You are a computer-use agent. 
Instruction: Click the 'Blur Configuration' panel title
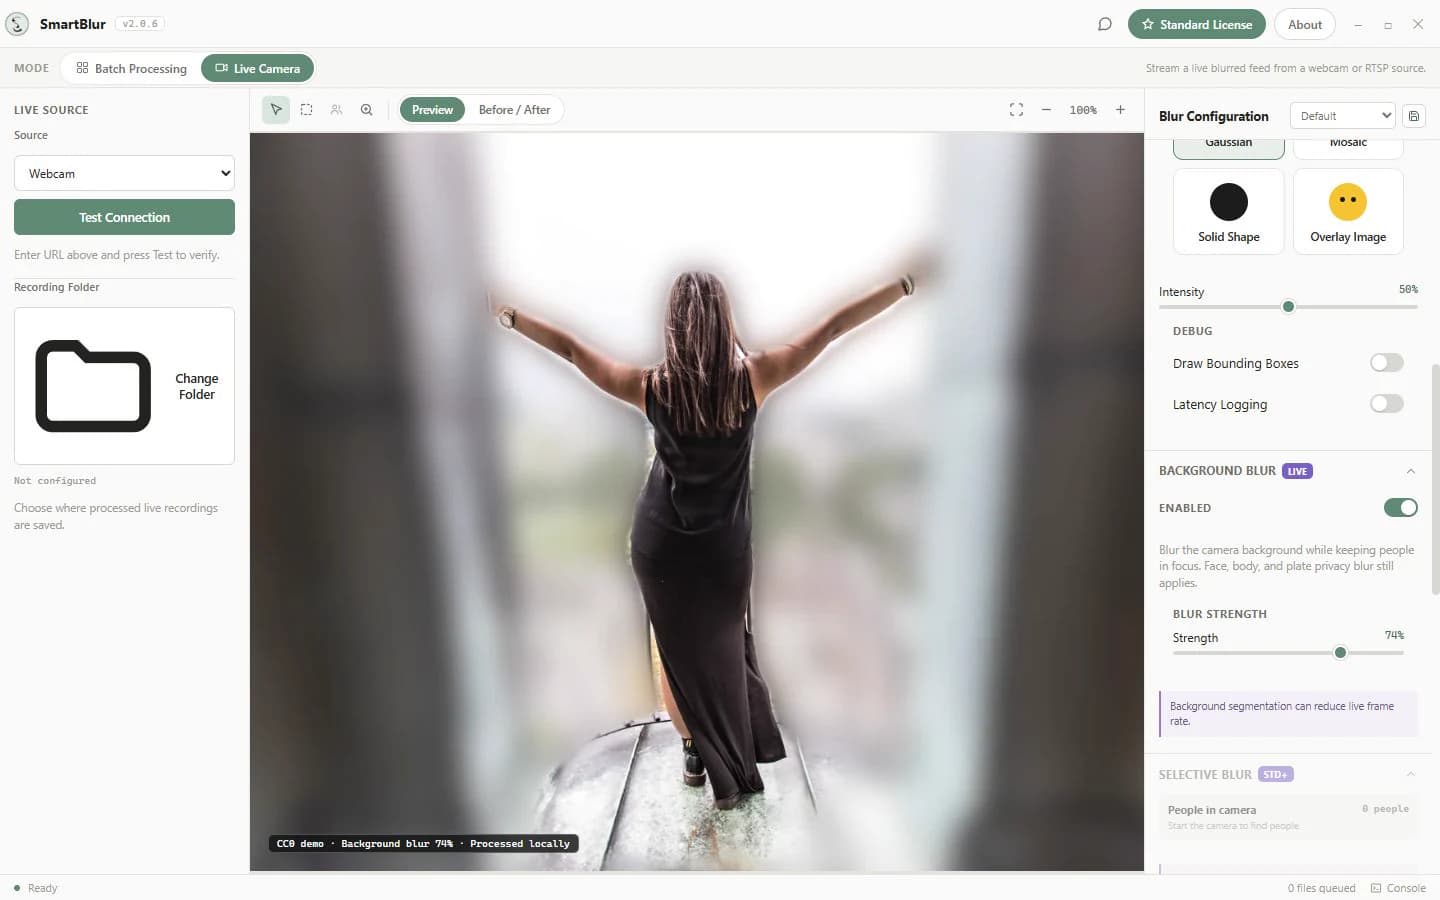click(1213, 116)
